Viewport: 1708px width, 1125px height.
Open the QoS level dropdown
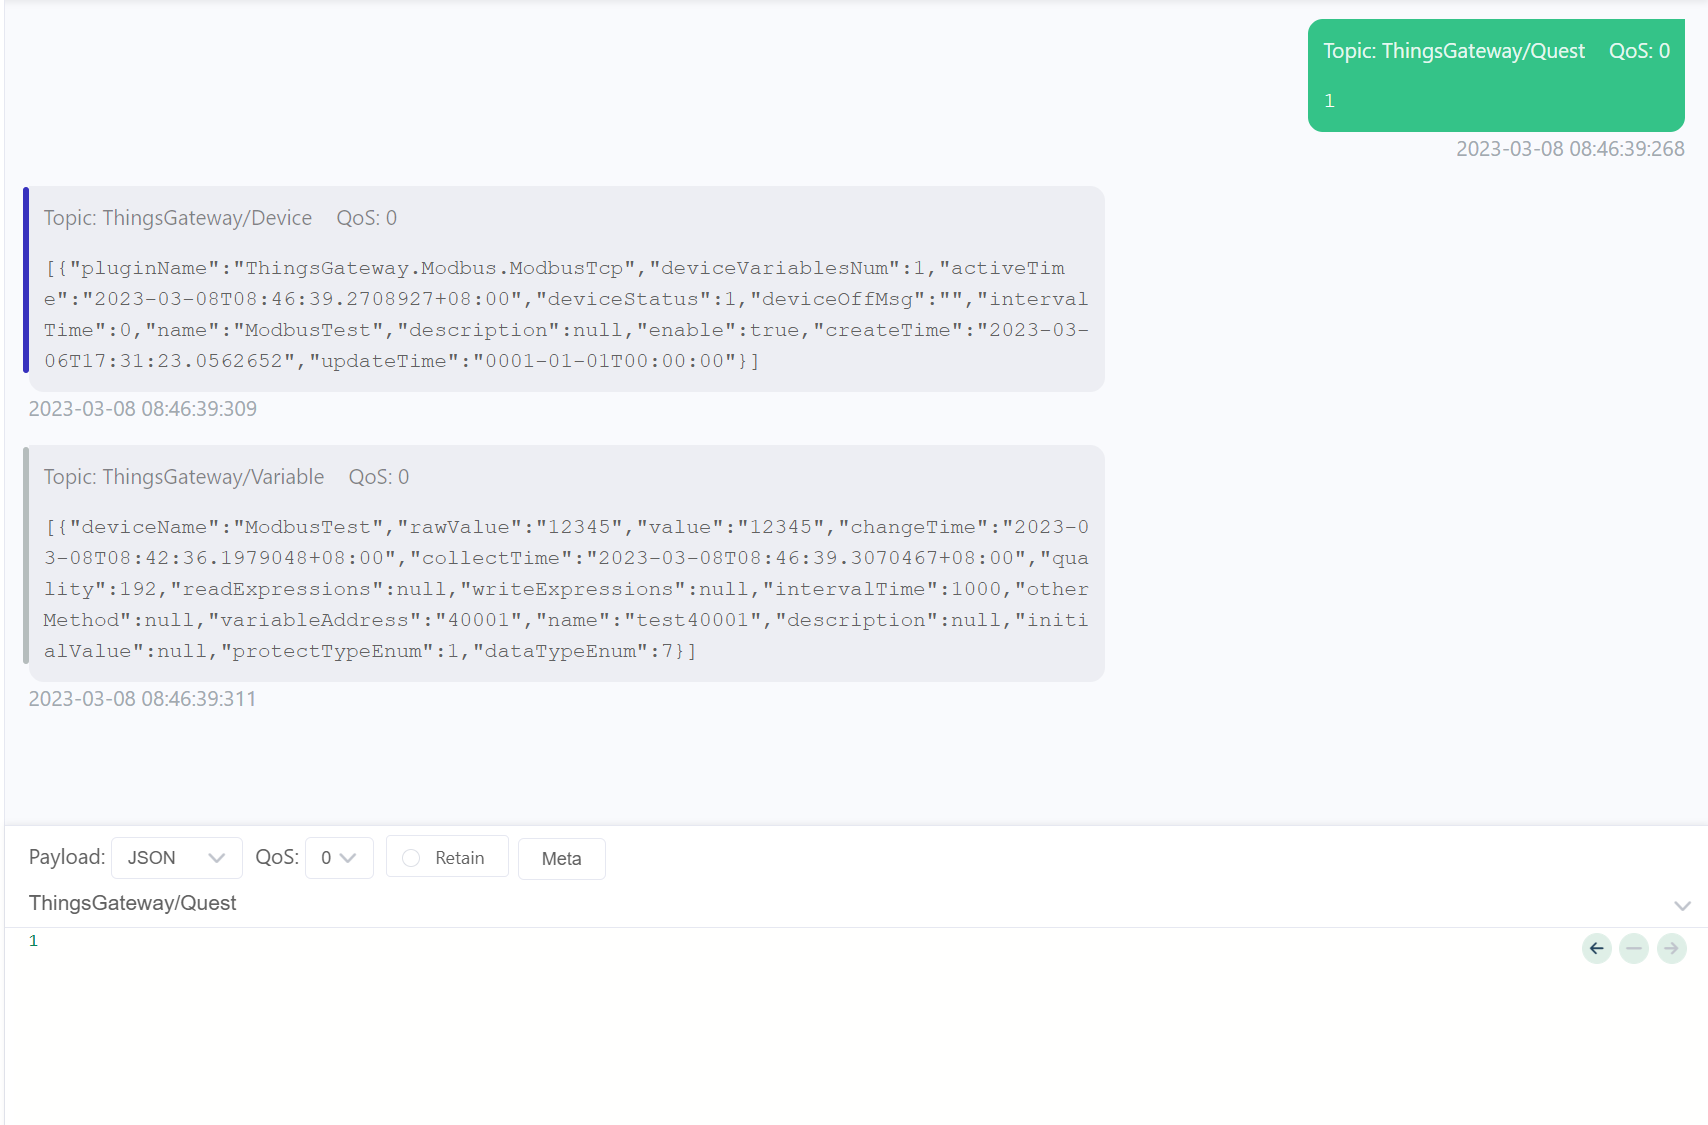tap(338, 858)
